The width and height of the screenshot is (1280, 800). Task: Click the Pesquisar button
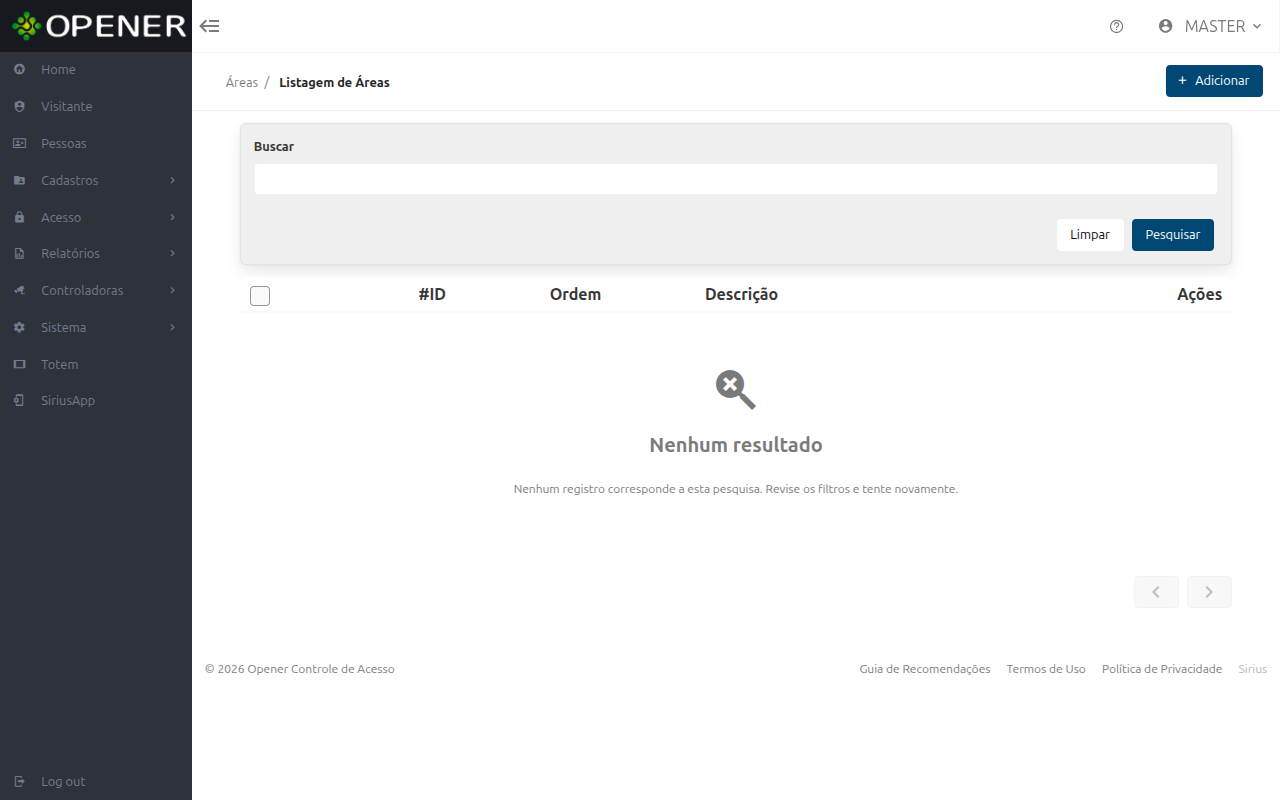coord(1173,235)
